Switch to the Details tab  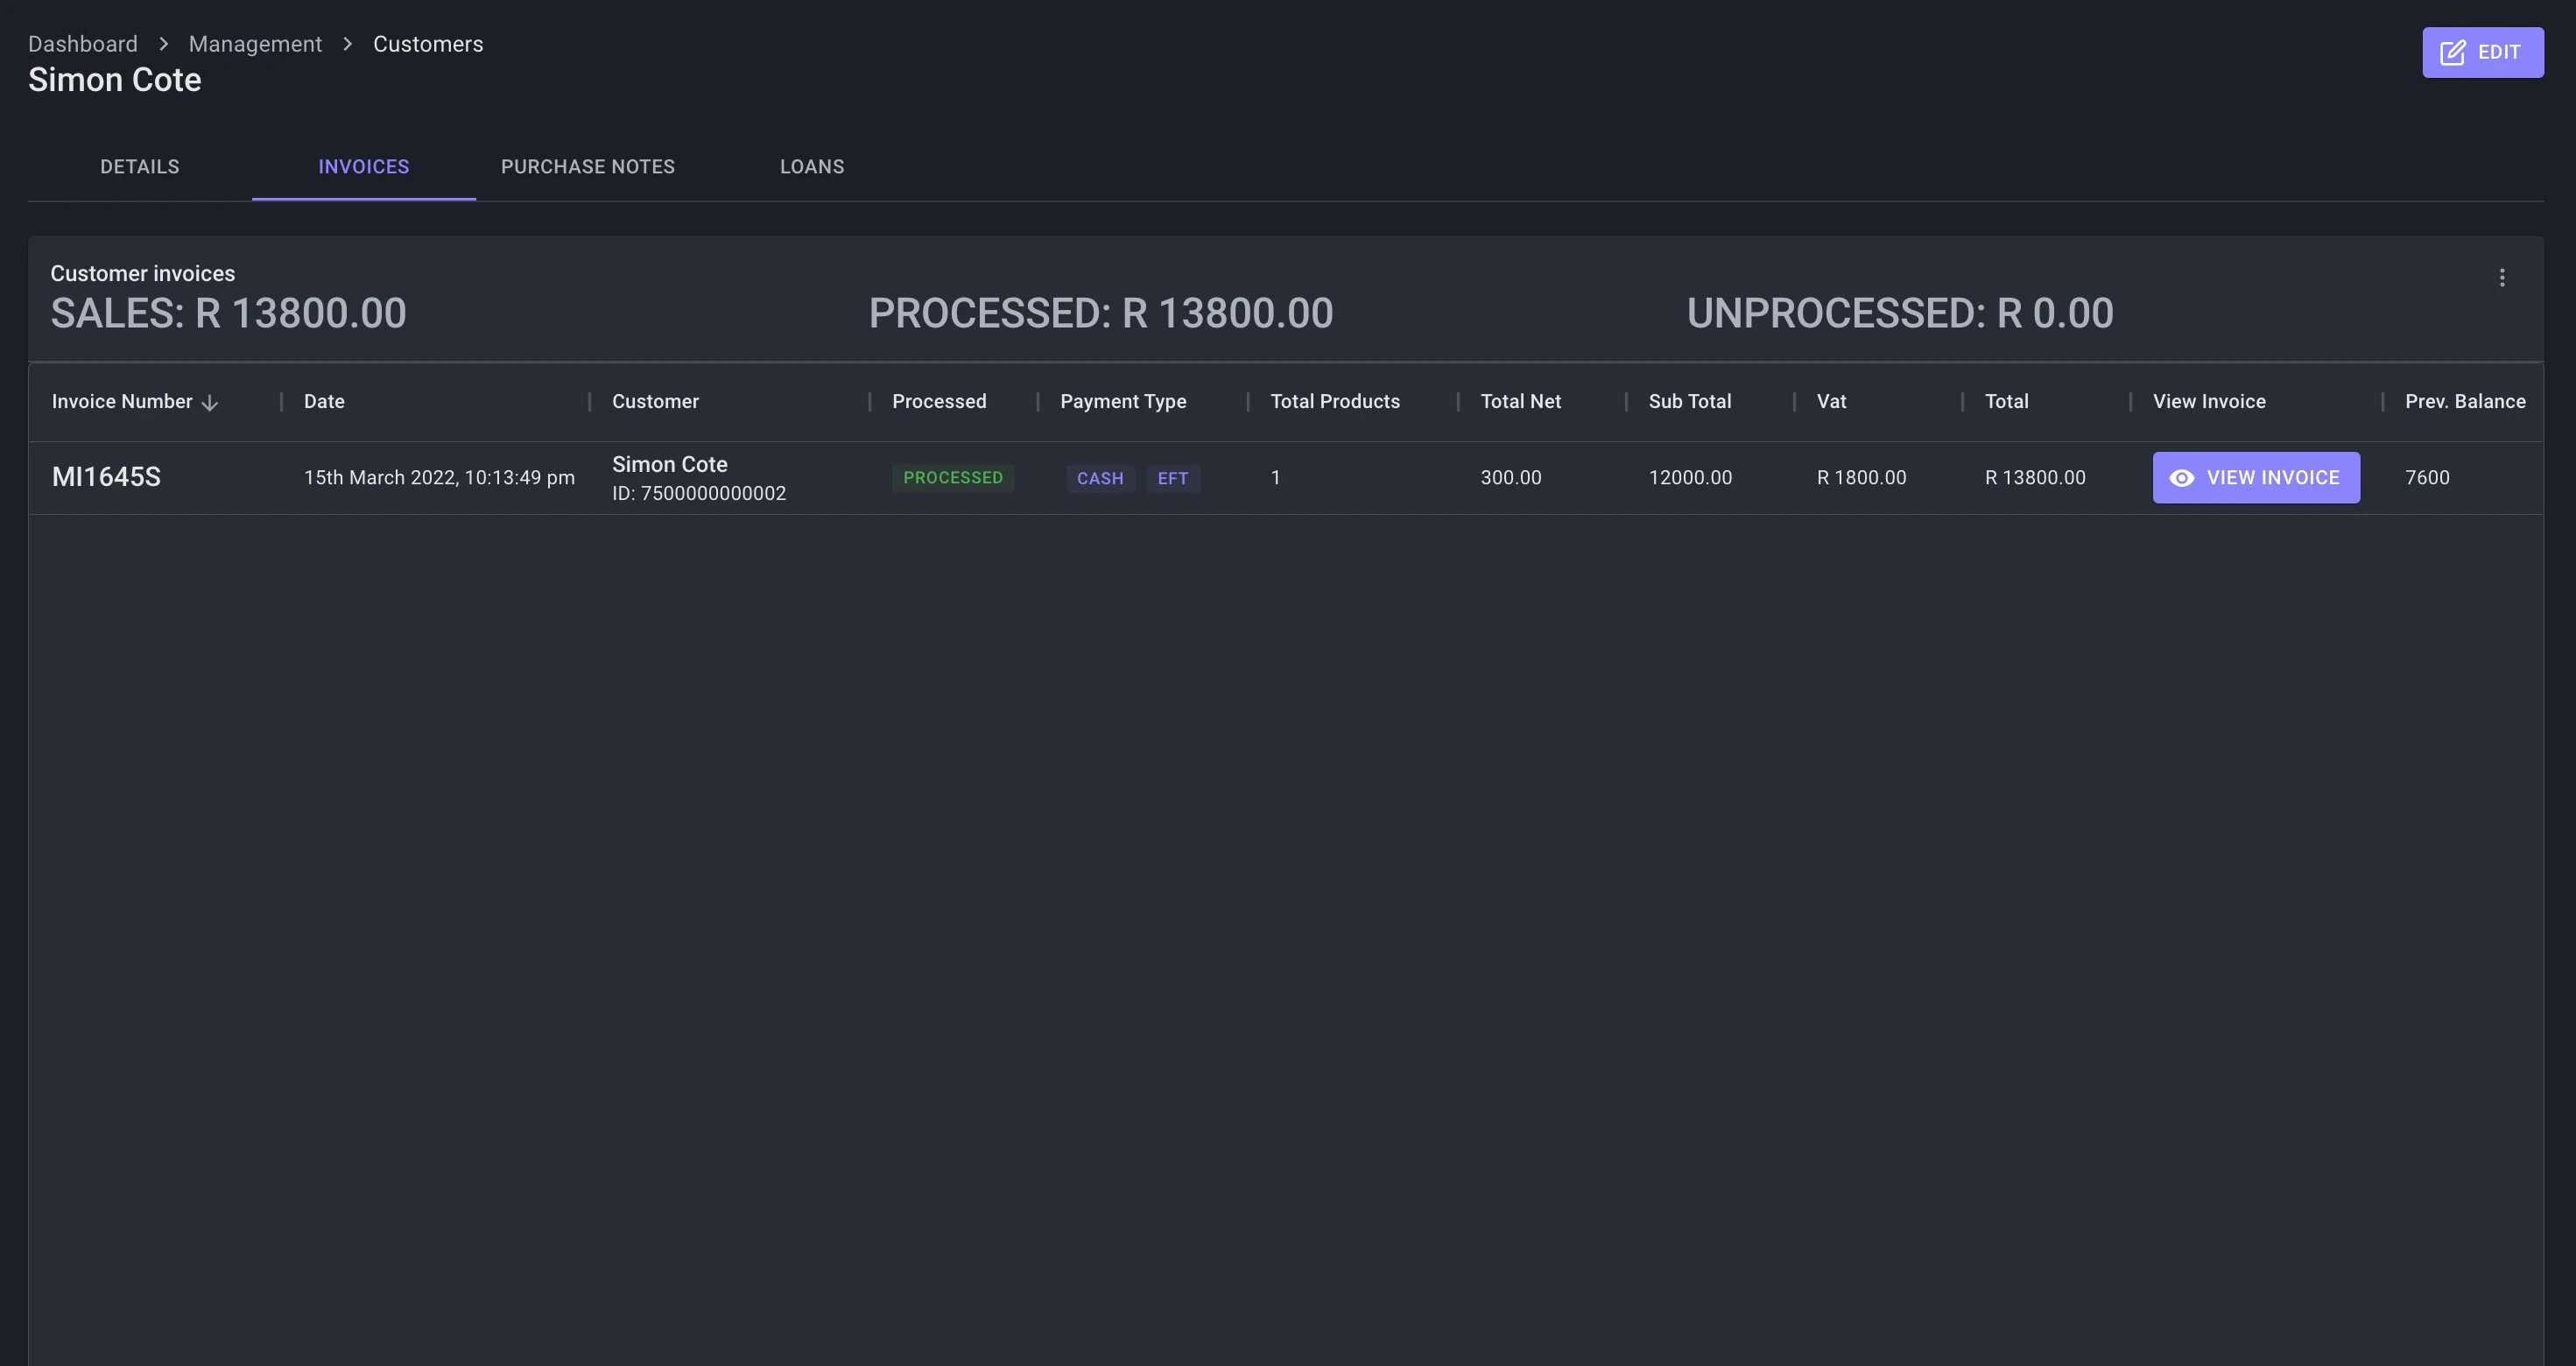coord(140,167)
